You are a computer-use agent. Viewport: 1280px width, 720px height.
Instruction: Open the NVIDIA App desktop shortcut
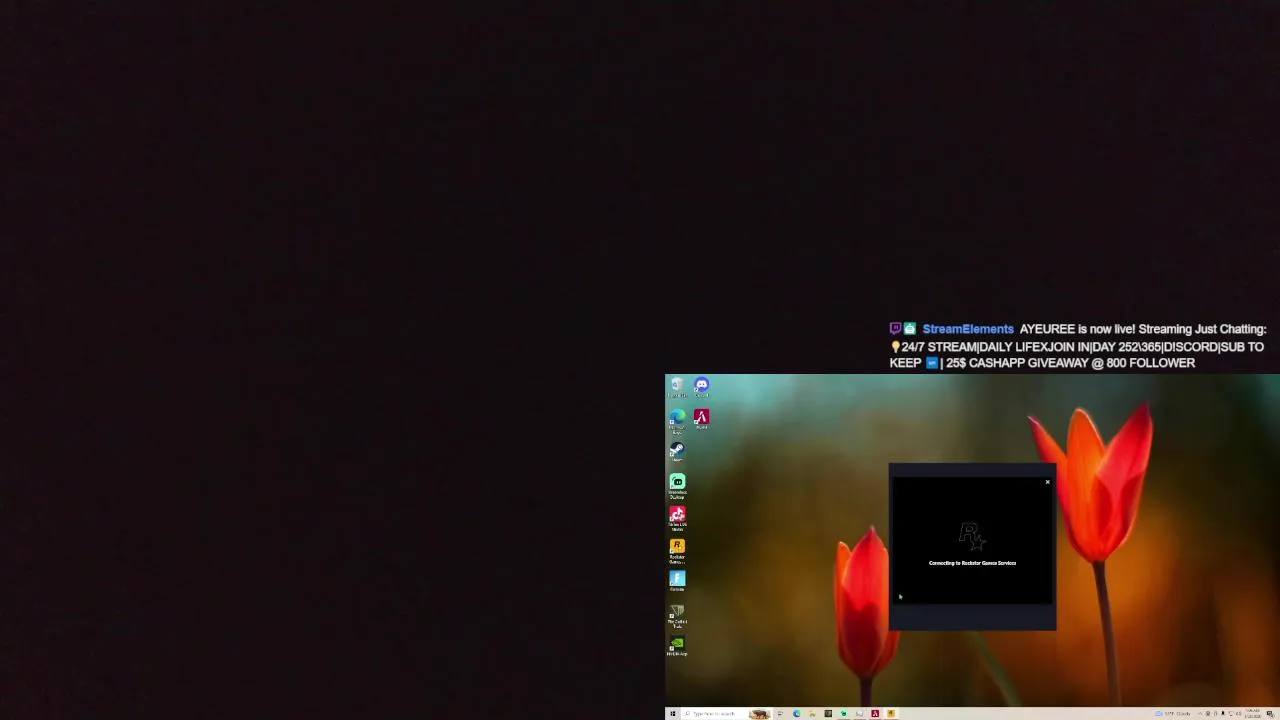point(677,647)
